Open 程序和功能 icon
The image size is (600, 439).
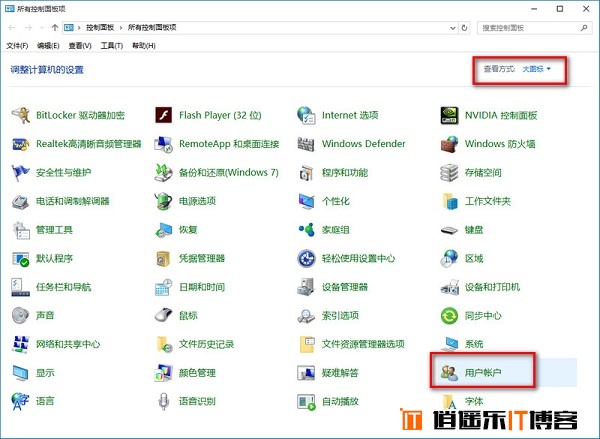click(306, 173)
